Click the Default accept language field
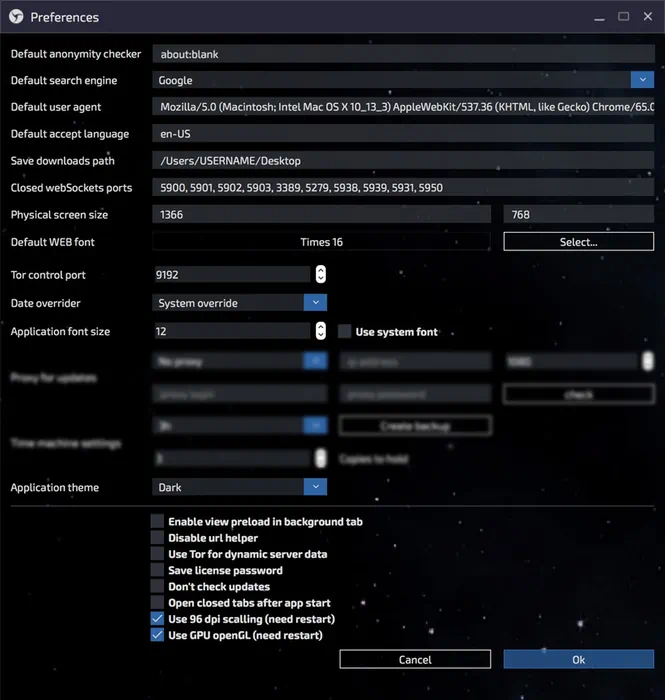The height and width of the screenshot is (700, 665). [x=403, y=133]
